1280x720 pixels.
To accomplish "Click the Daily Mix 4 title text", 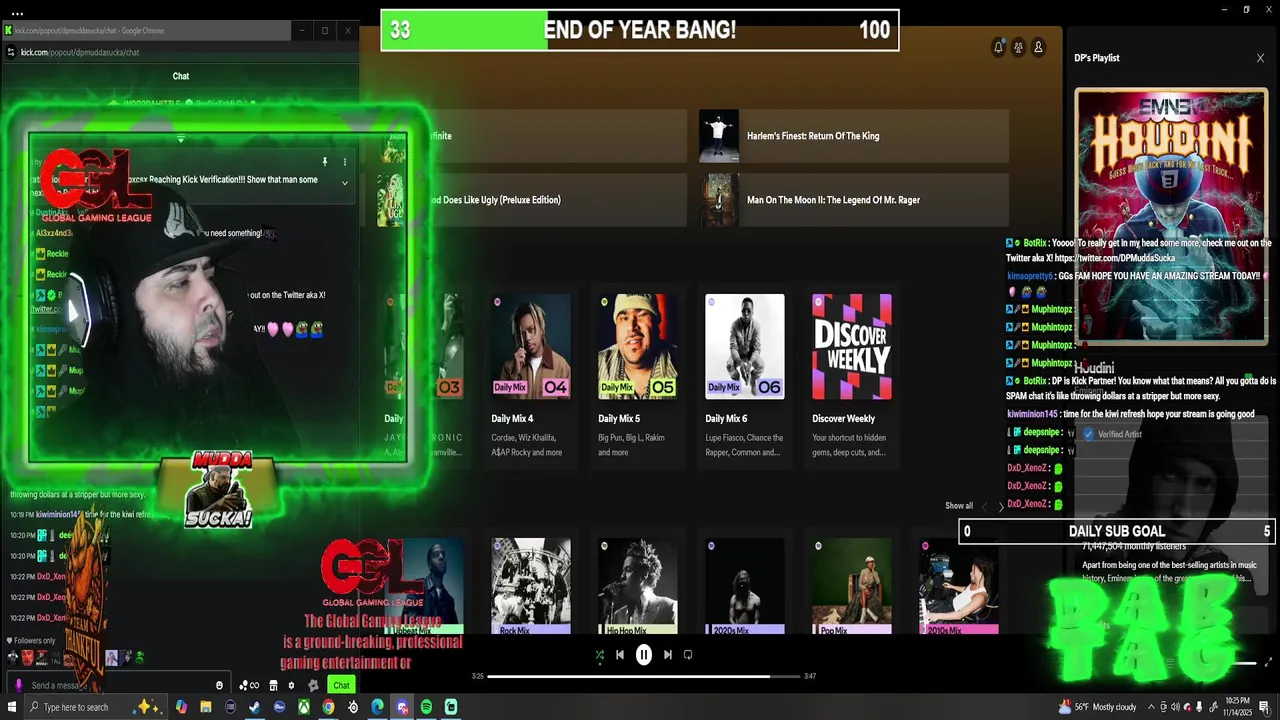I will (x=512, y=419).
